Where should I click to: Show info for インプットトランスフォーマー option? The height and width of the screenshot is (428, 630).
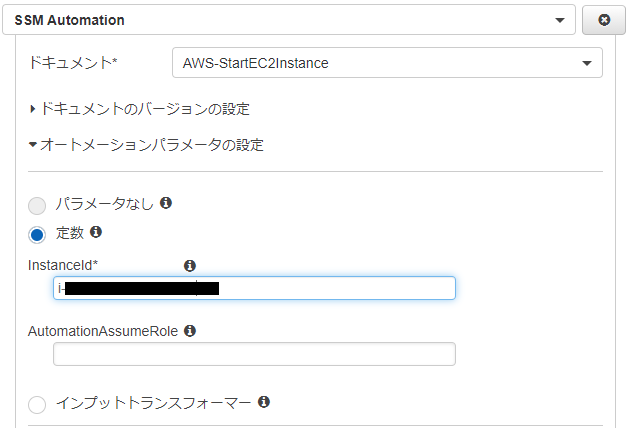coord(264,402)
